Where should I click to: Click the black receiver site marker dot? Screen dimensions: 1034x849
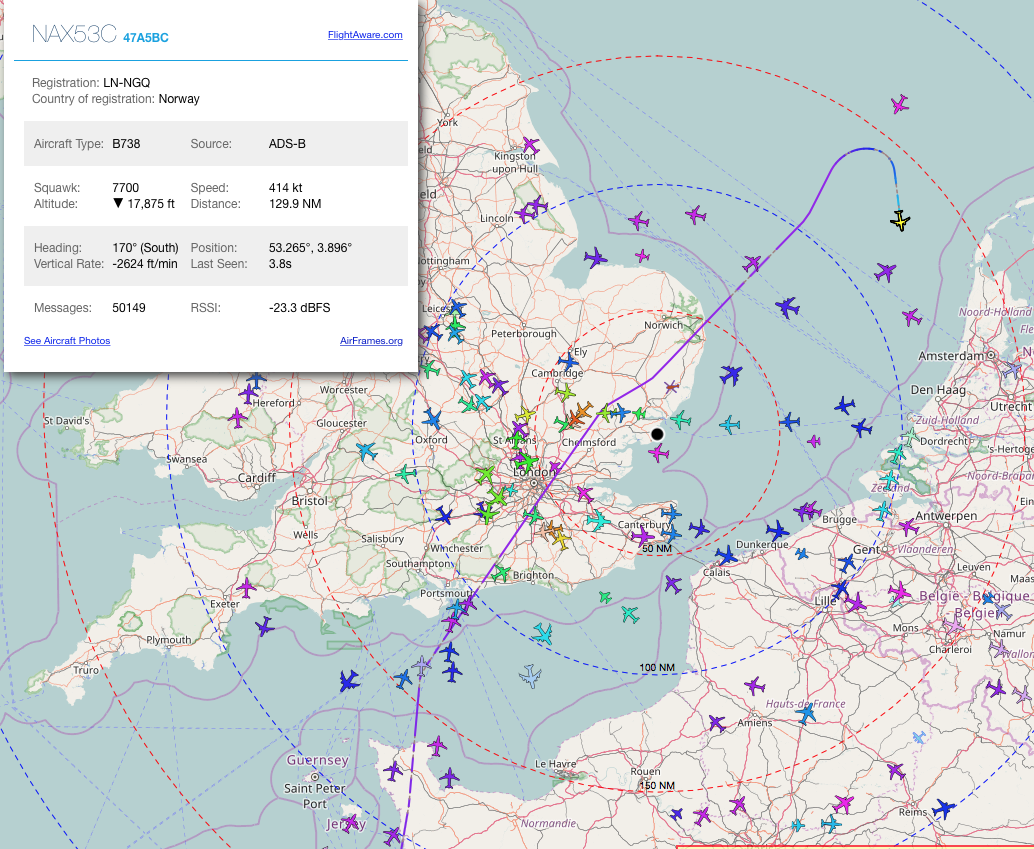[657, 434]
